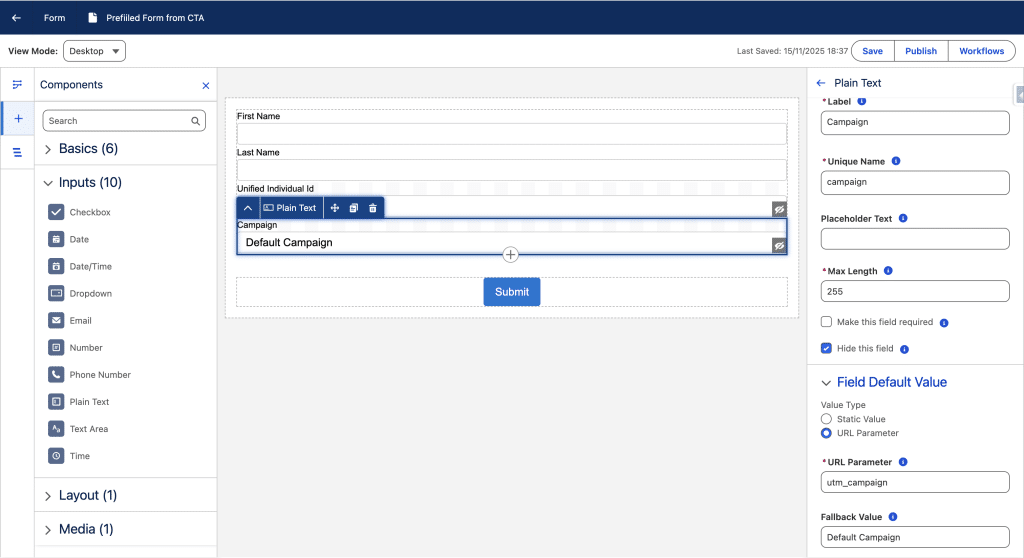This screenshot has width=1024, height=558.
Task: Uncheck Hide this field checkbox
Action: tap(826, 349)
